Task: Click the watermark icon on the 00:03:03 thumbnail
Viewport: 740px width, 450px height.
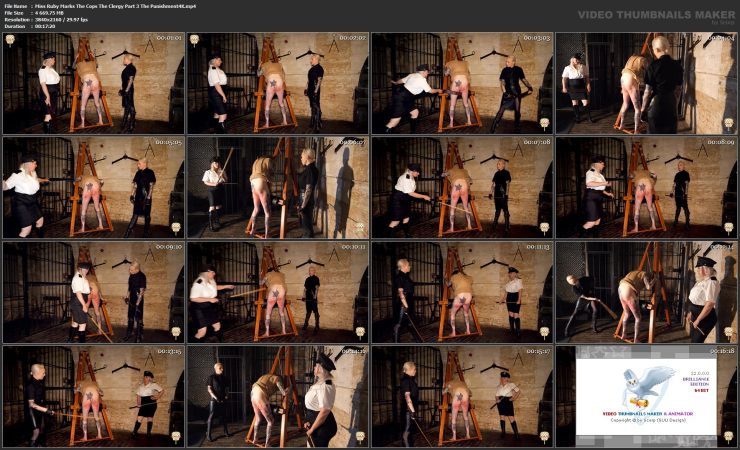Action: (x=544, y=124)
